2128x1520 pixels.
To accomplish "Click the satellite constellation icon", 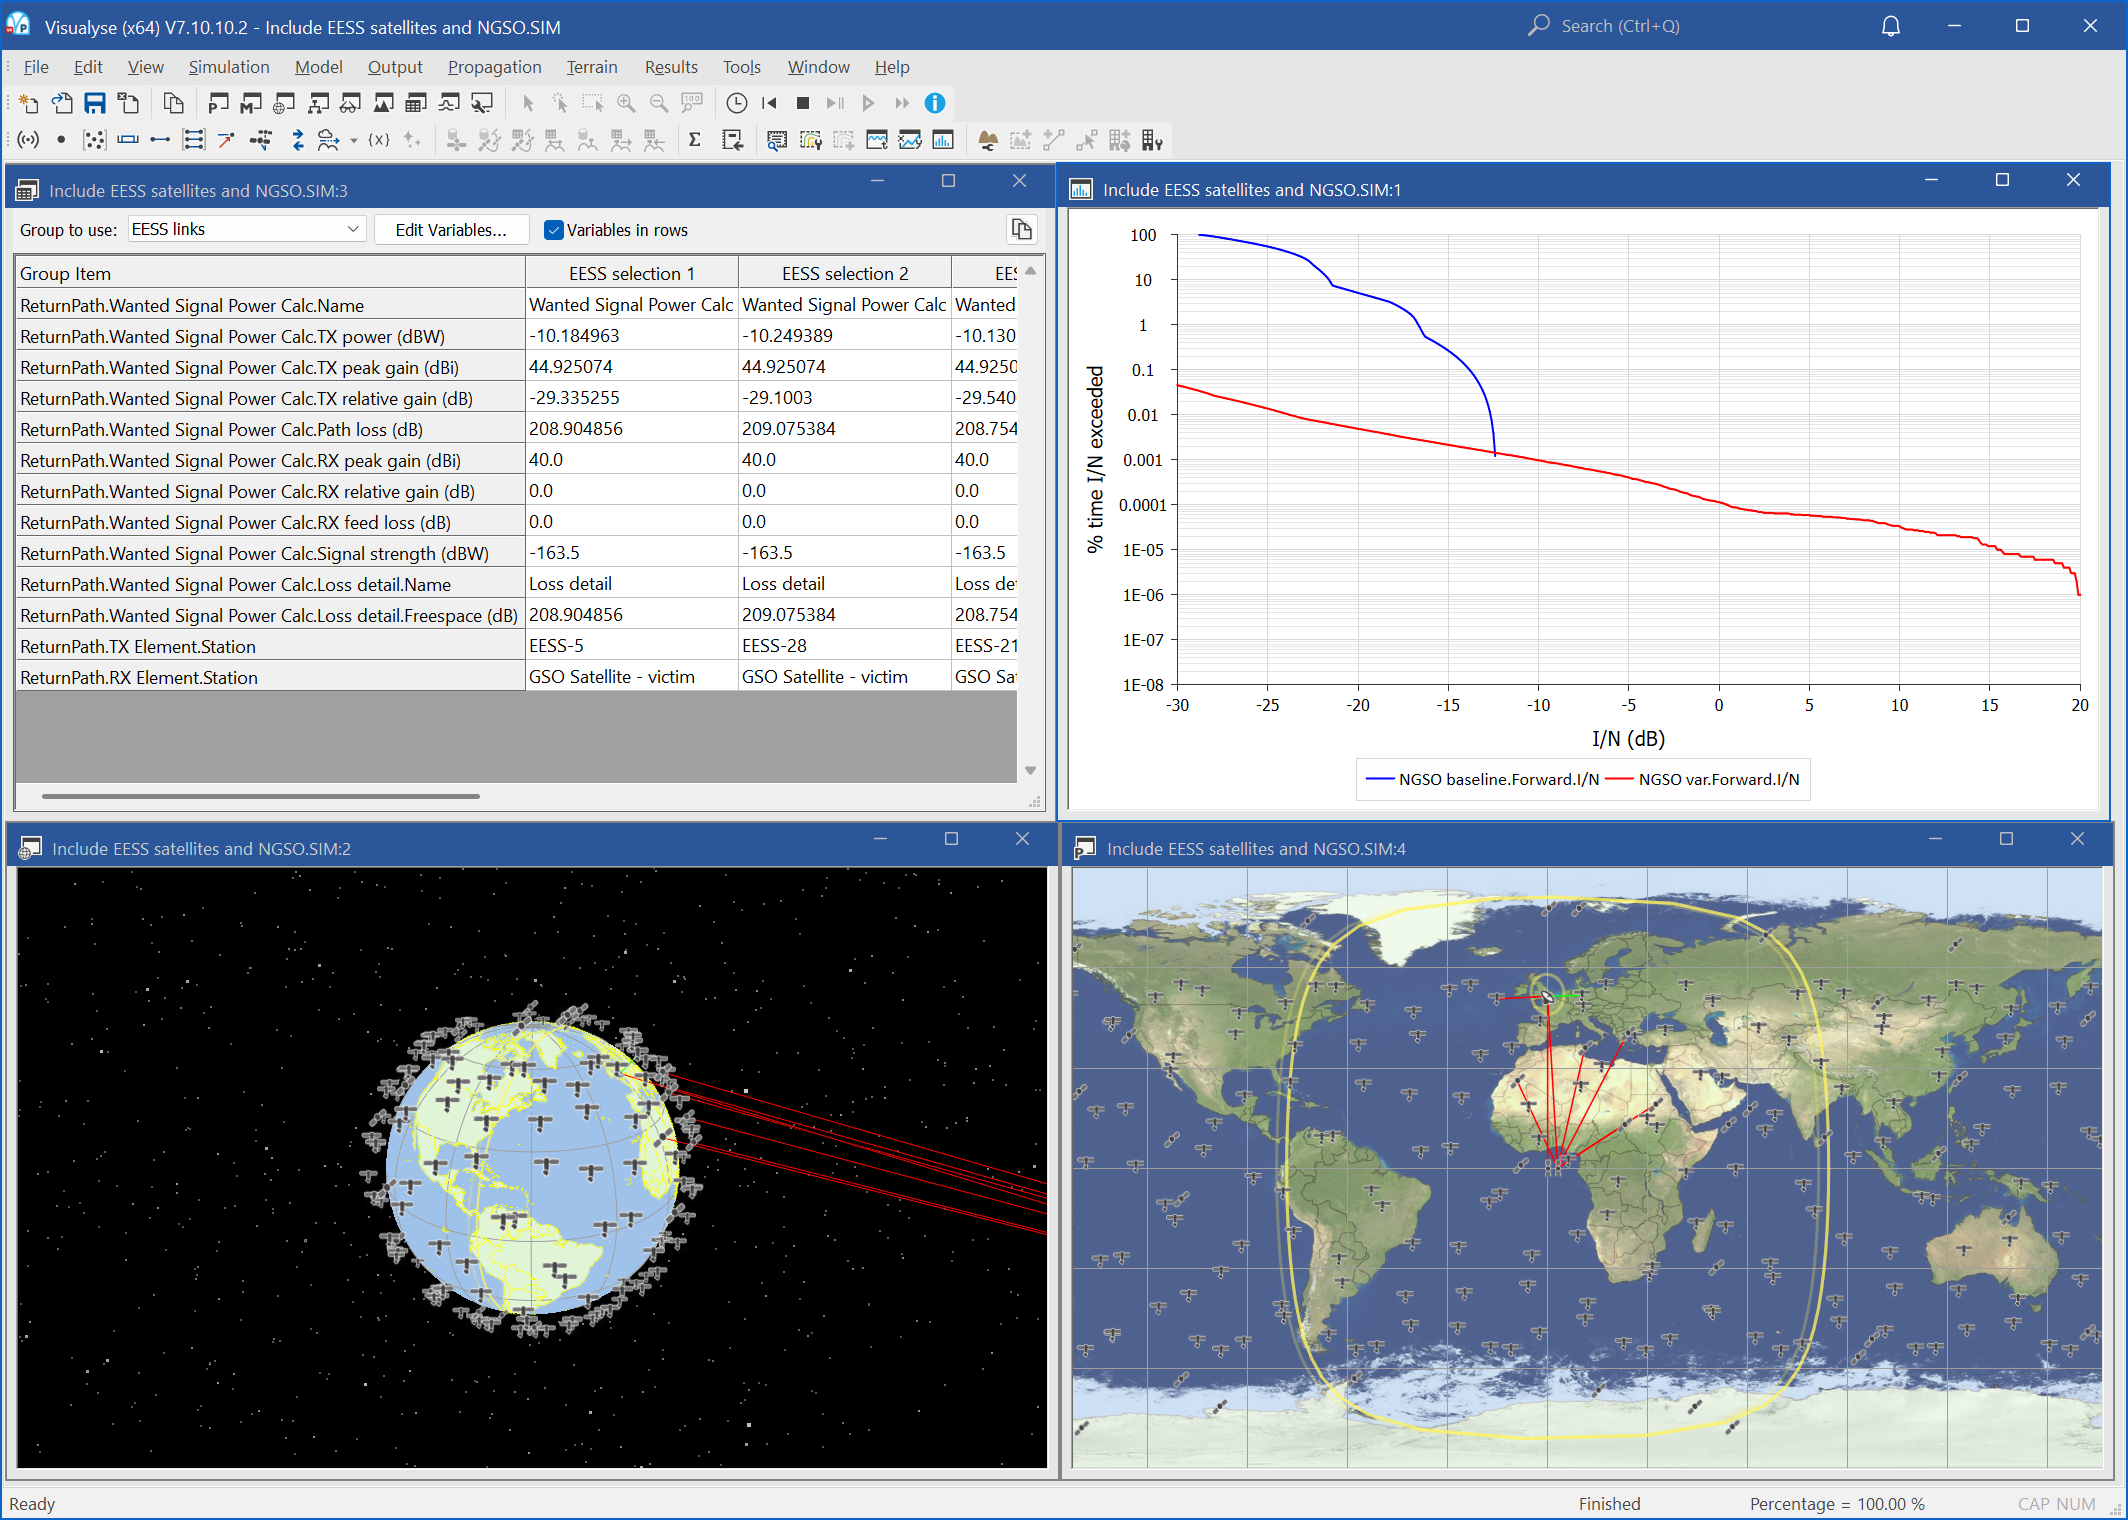I will click(x=260, y=140).
